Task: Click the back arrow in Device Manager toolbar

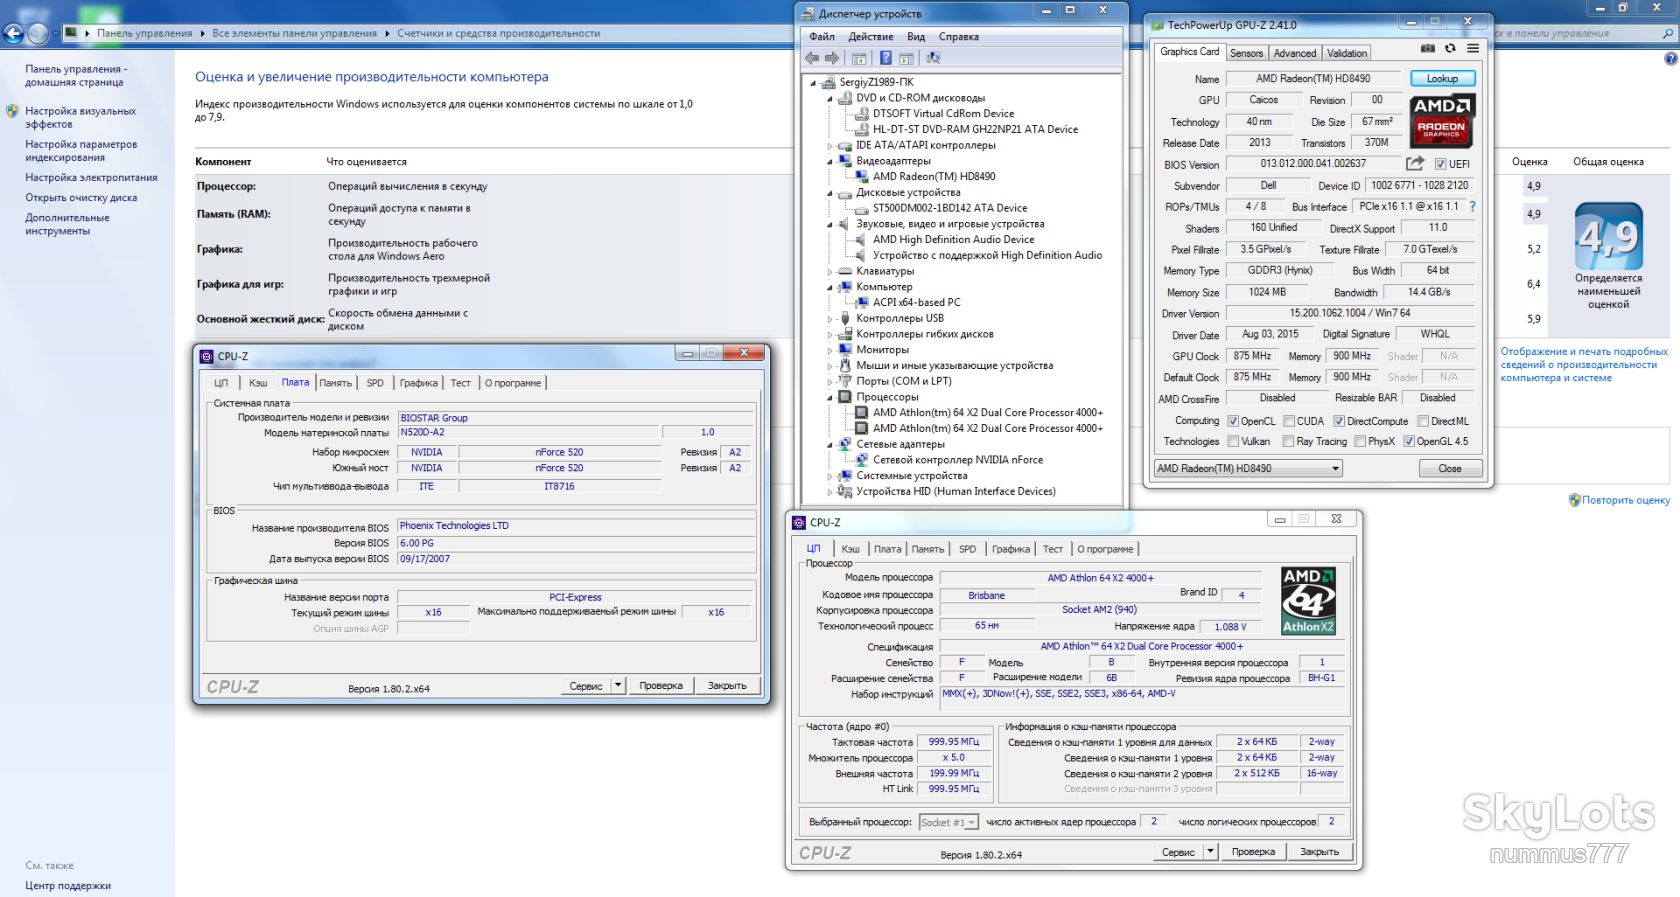Action: (x=812, y=58)
